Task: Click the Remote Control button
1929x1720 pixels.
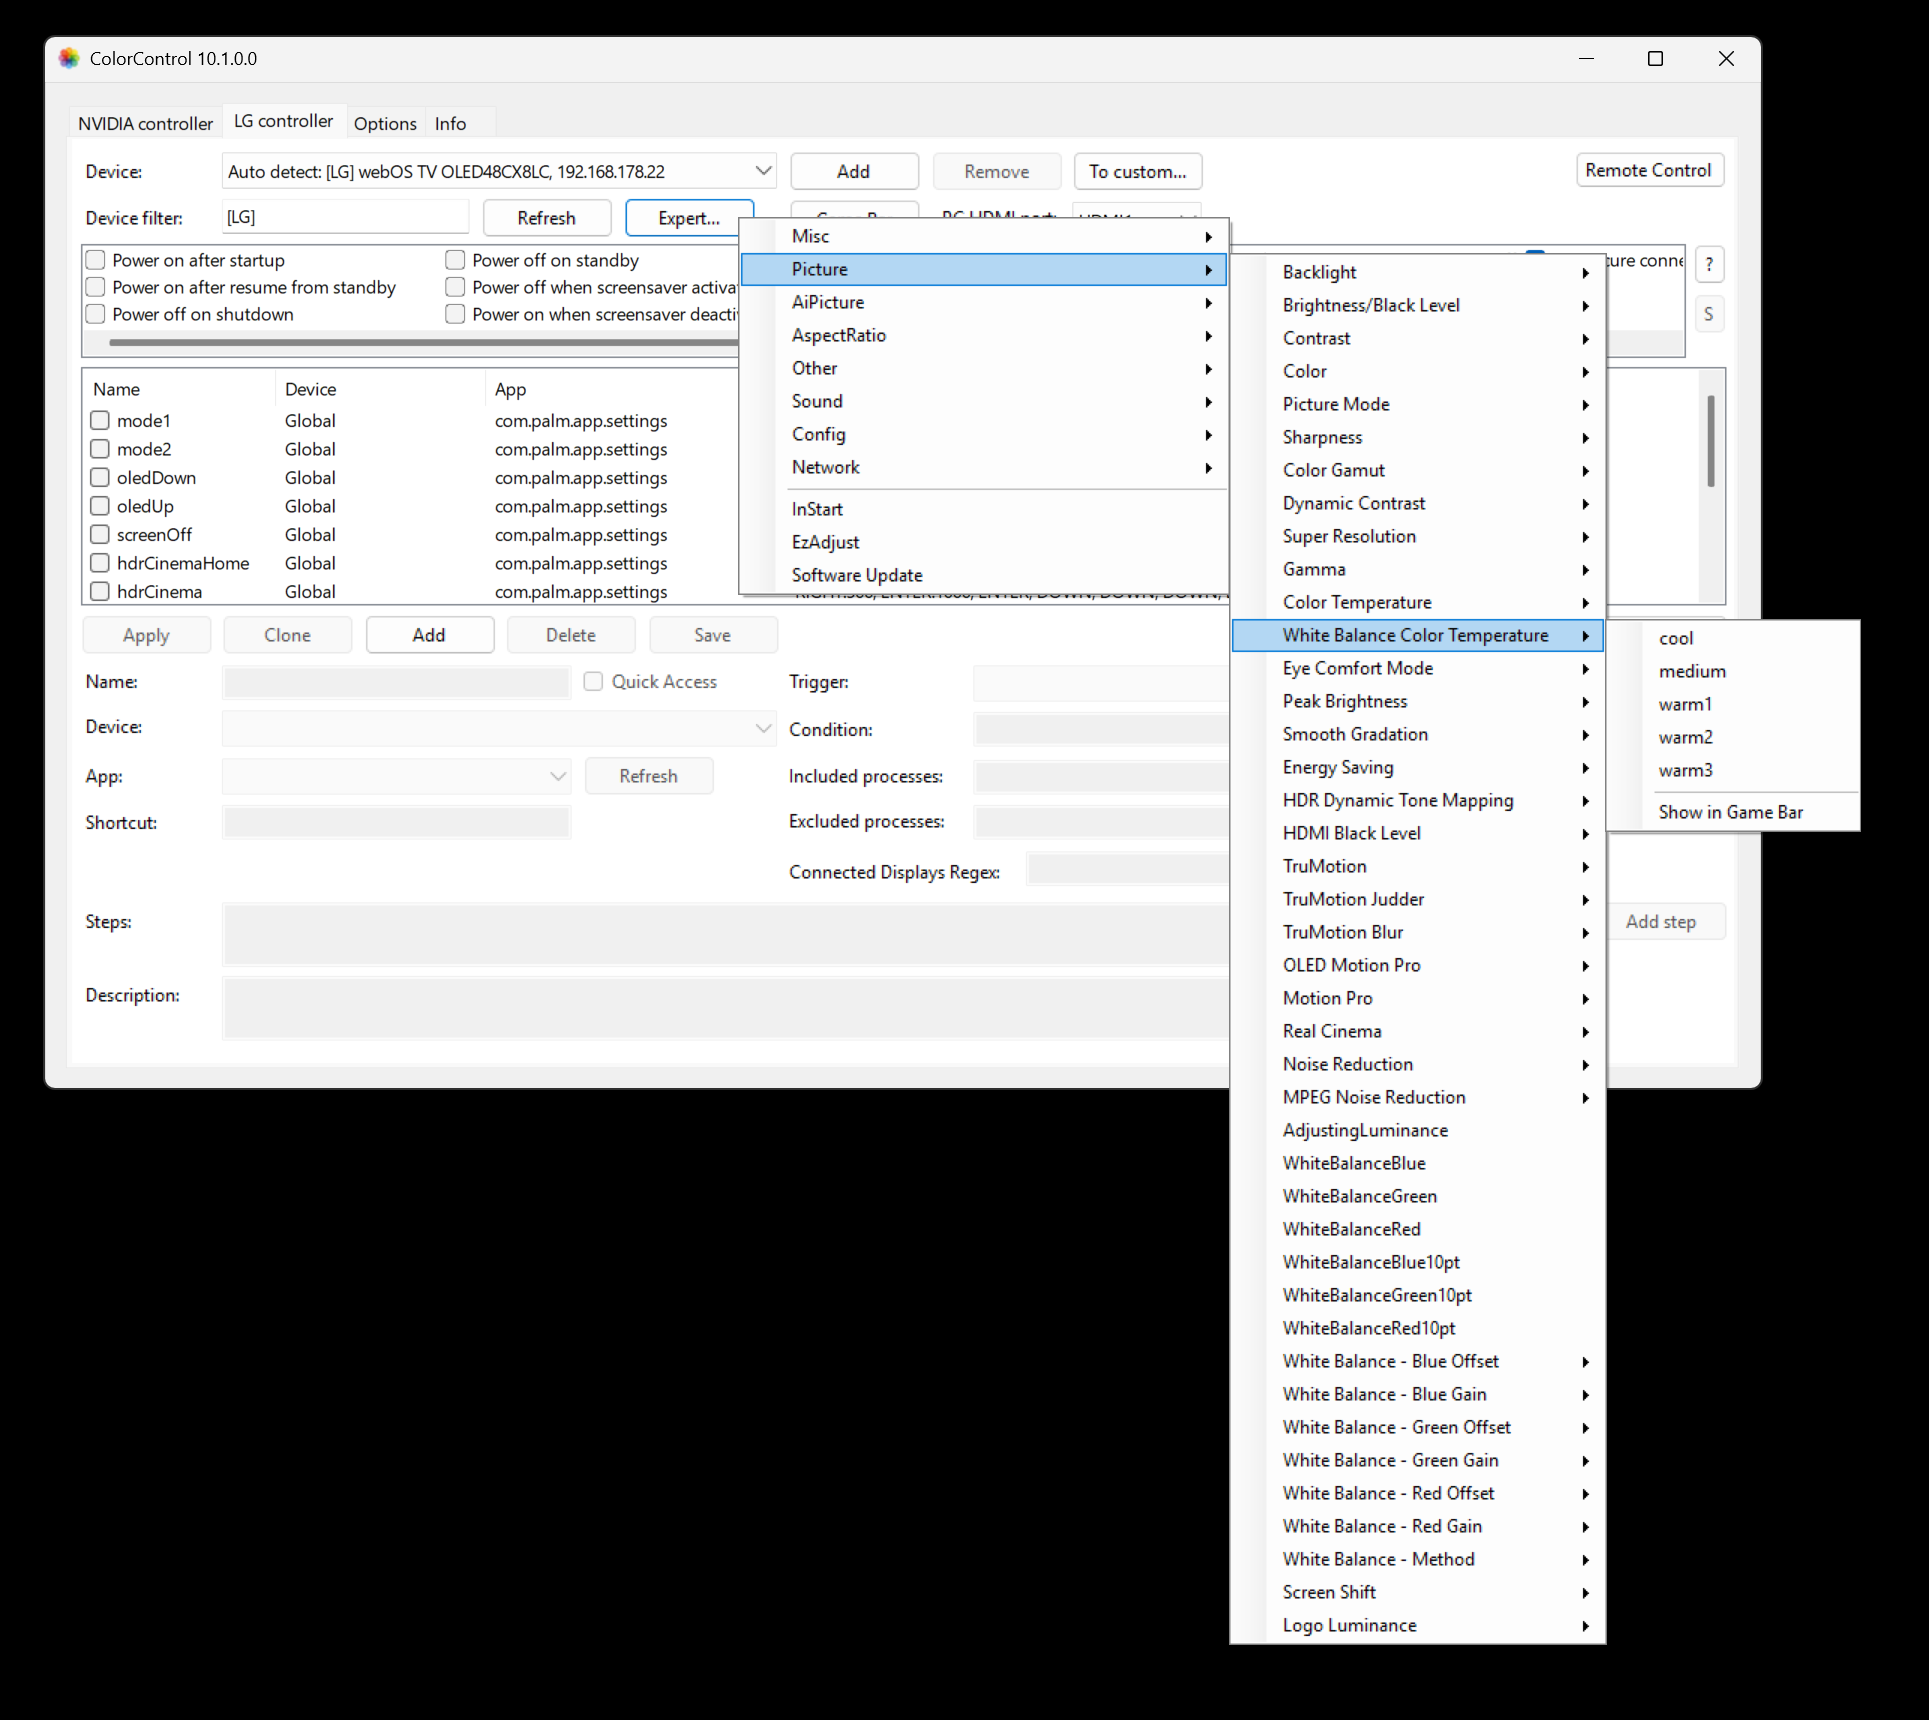Action: point(1648,170)
